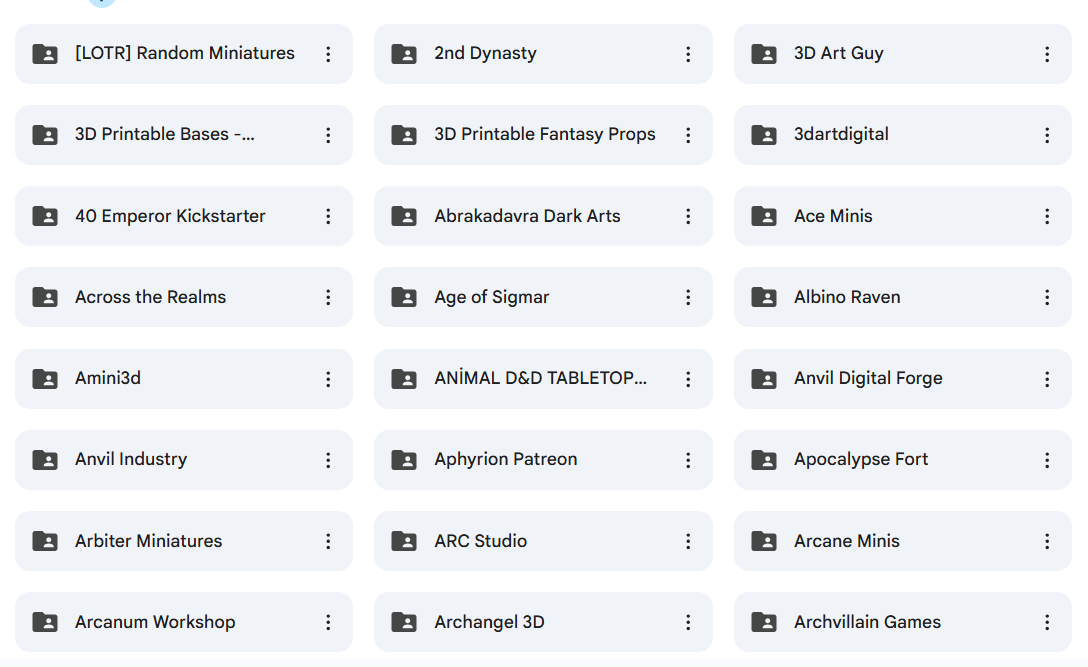Select Arbiter Miniatures folder name
1088x667 pixels.
[148, 541]
